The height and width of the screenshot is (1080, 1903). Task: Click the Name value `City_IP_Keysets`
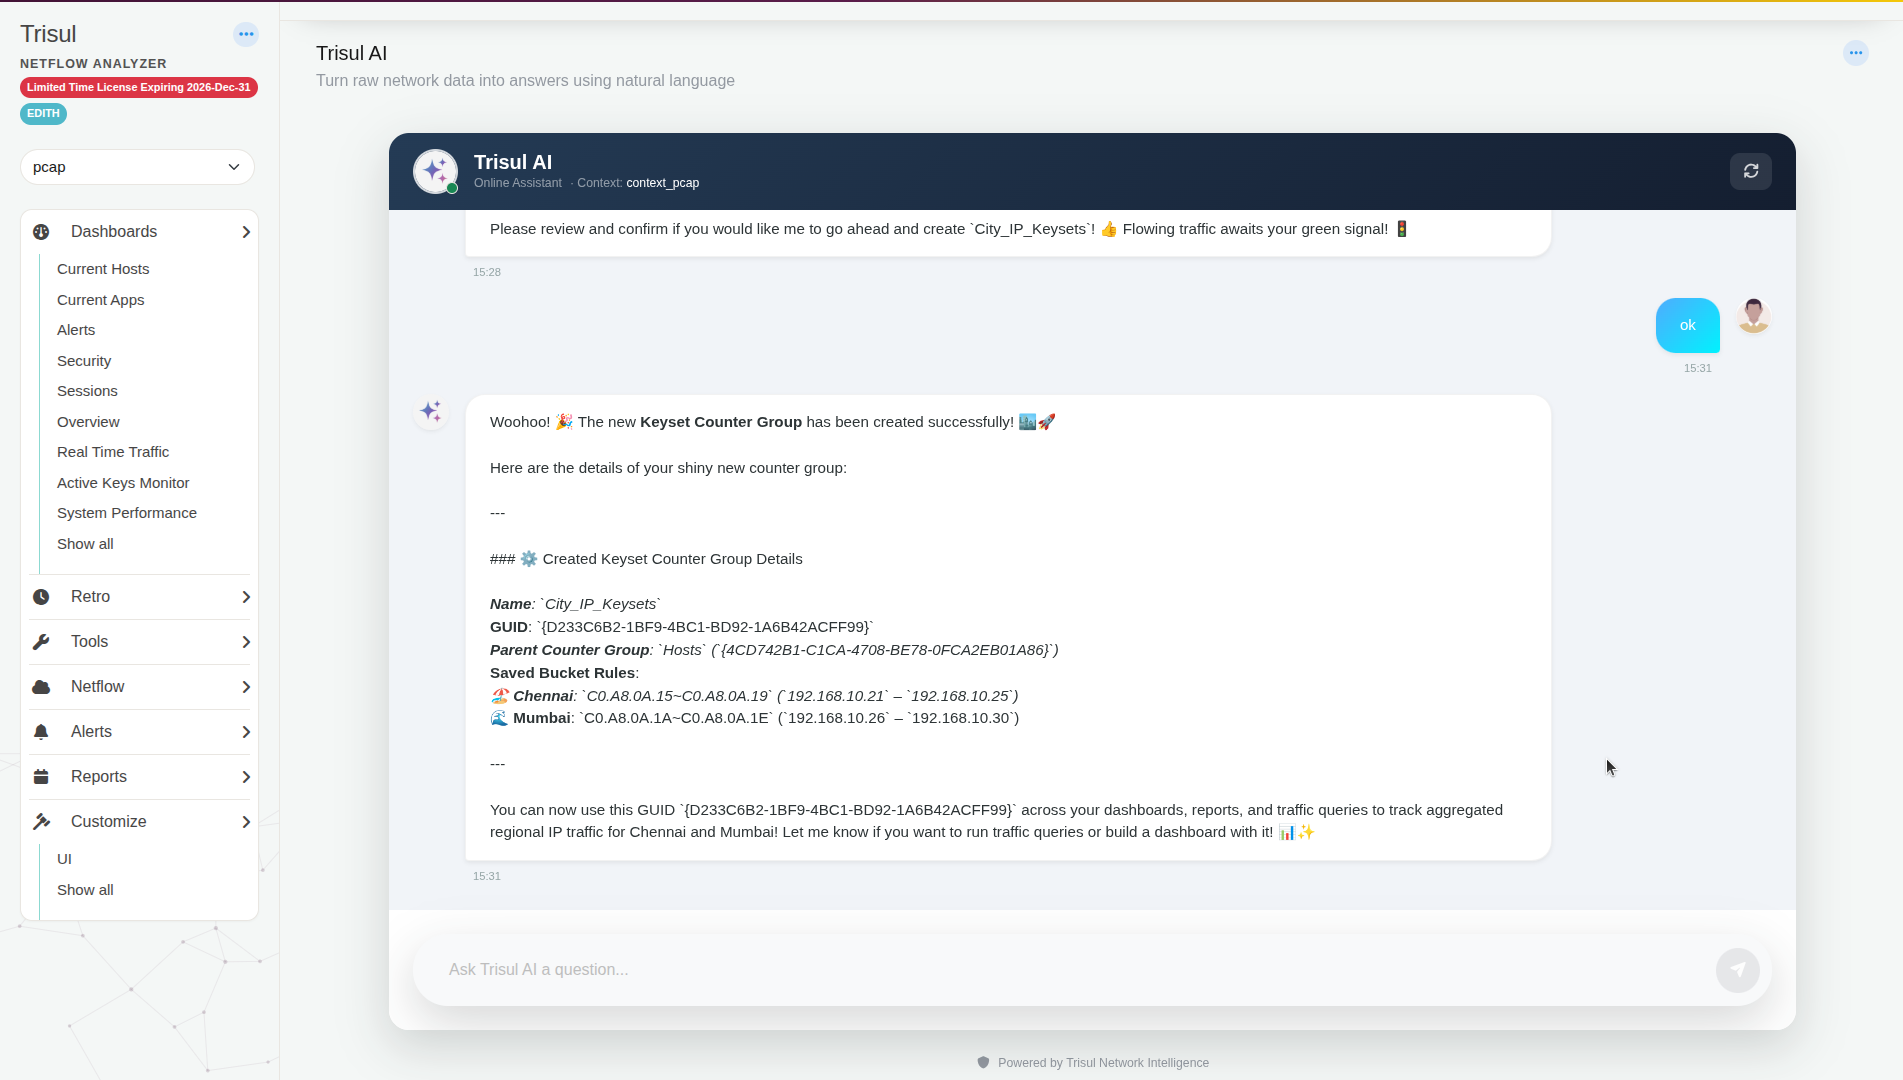[x=600, y=604]
